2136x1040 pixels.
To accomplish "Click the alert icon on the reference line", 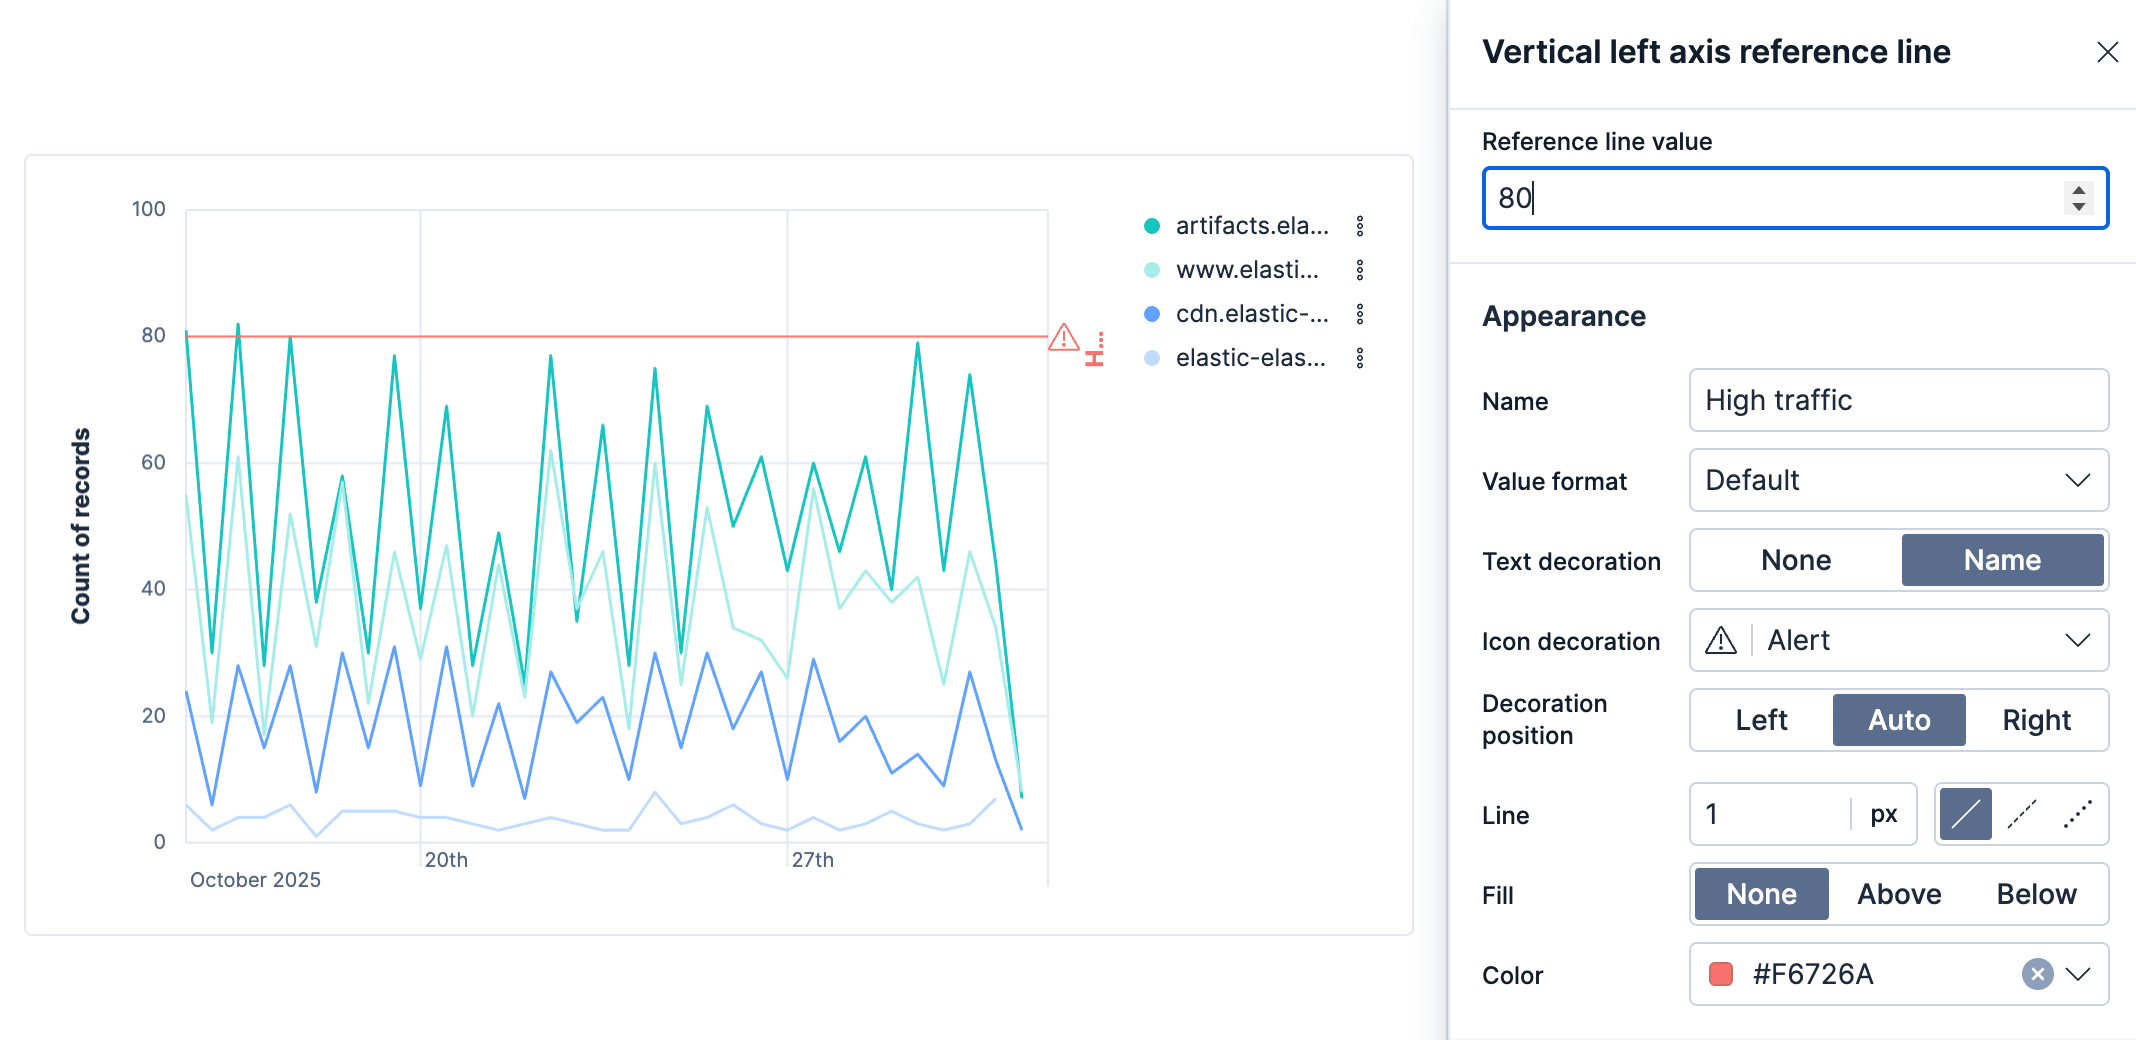I will [x=1063, y=338].
